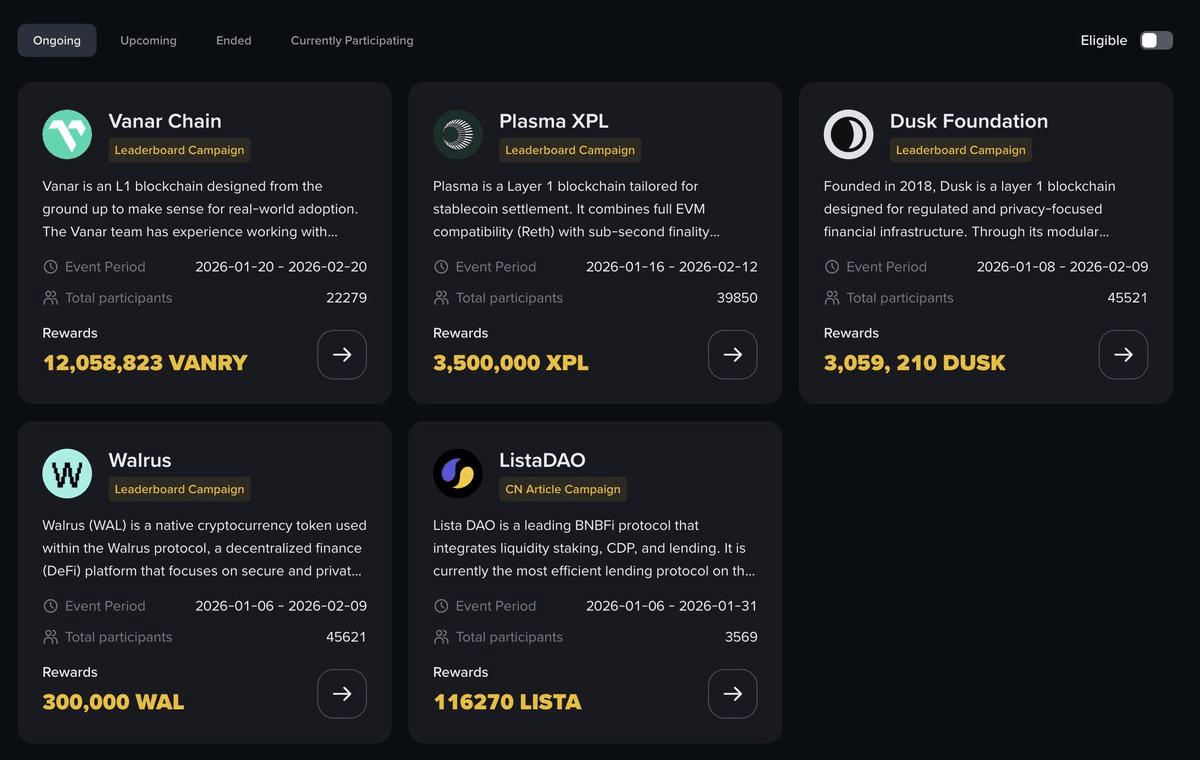Image resolution: width=1200 pixels, height=760 pixels.
Task: Open Vanar Chain campaign via arrow button
Action: (342, 355)
